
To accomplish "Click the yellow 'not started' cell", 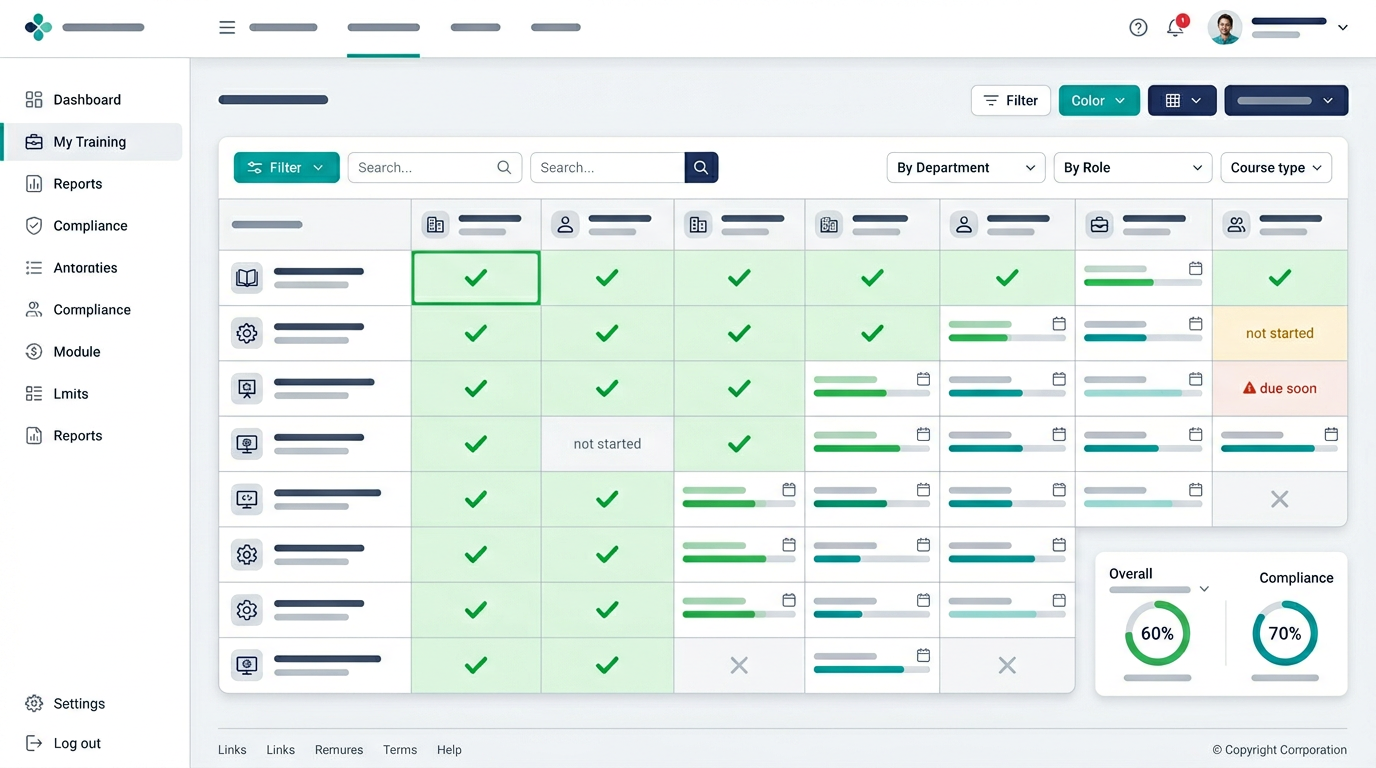I will tap(1280, 333).
